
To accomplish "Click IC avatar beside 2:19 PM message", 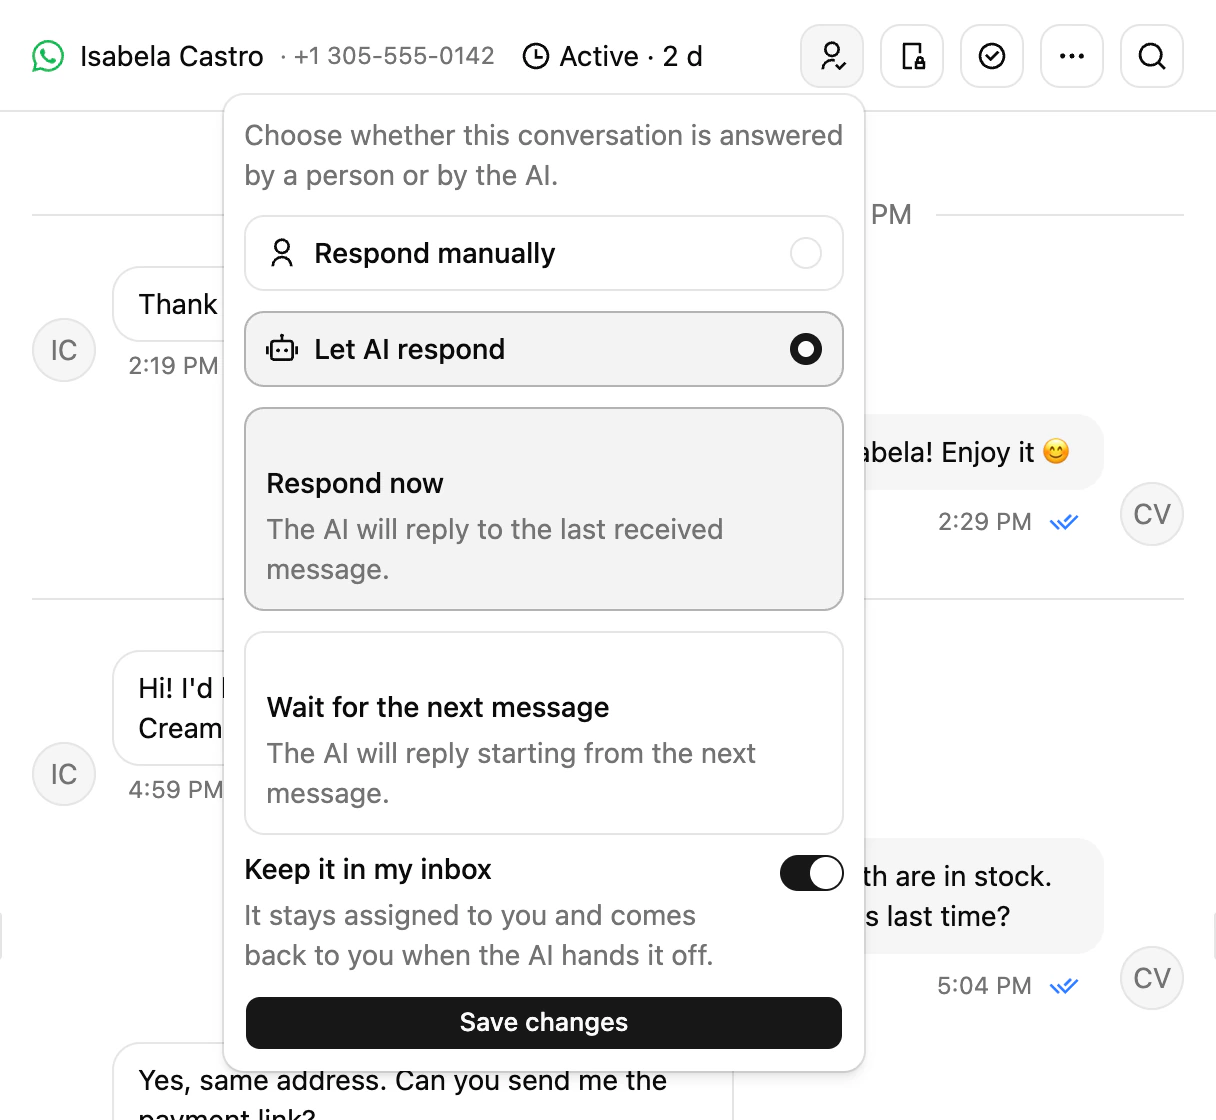I will tap(64, 350).
